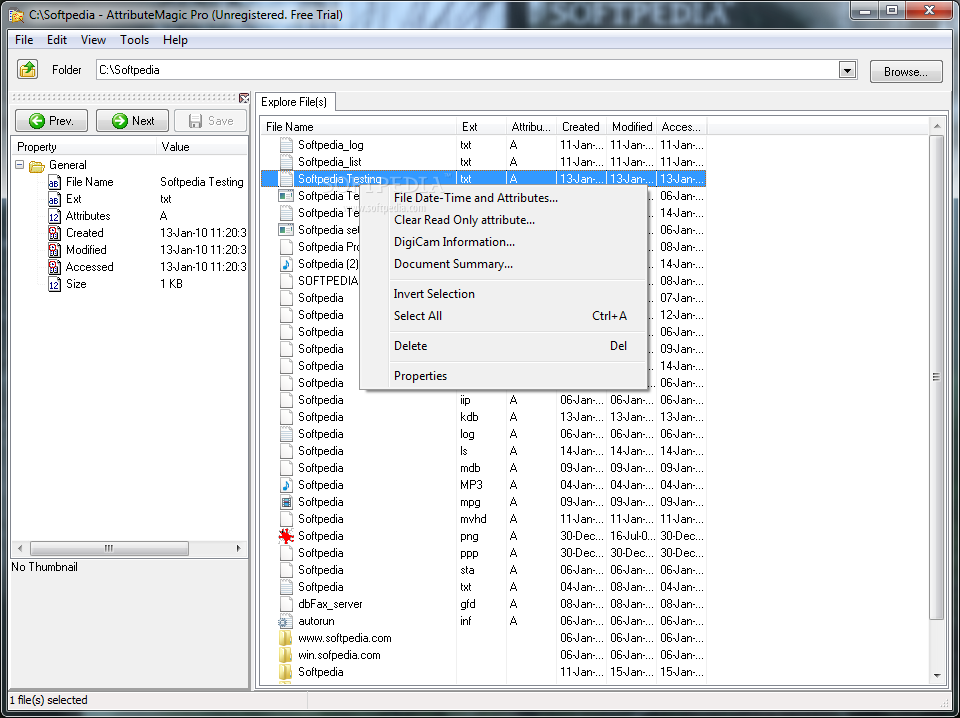Click the Softpedia mpg video file icon
The image size is (960, 718).
point(286,502)
